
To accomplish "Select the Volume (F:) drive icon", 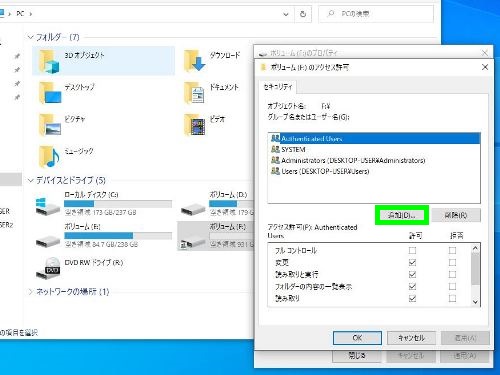I will [193, 241].
